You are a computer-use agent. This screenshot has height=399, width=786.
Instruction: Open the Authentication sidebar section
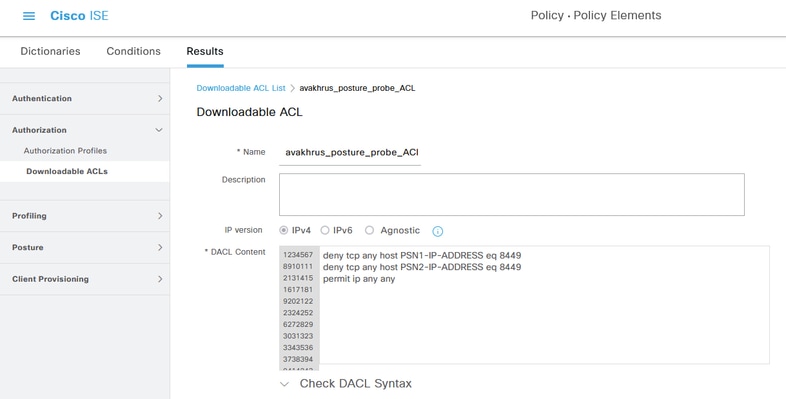(x=85, y=98)
